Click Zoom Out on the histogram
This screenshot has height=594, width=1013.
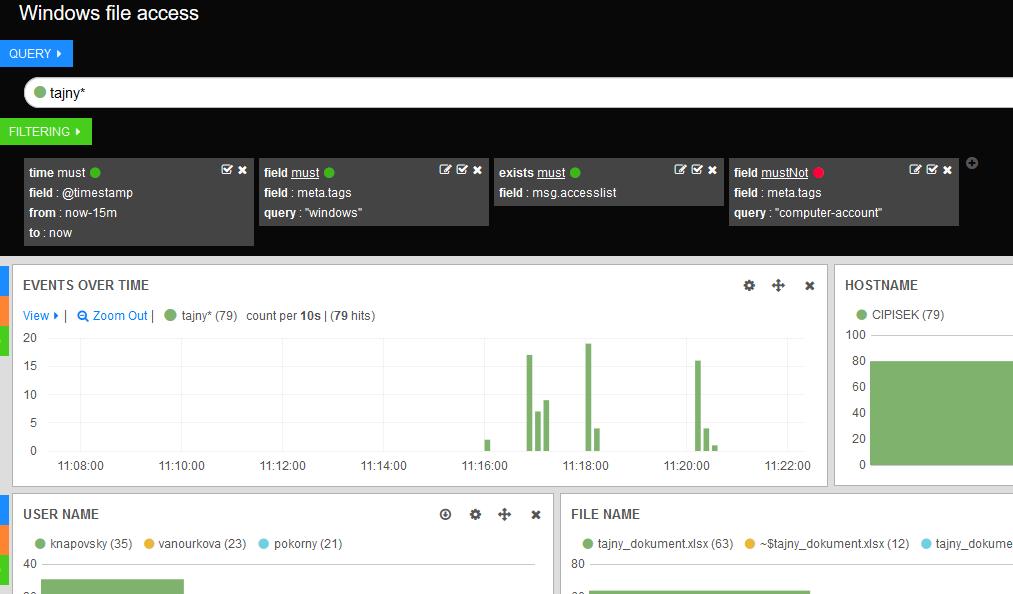point(112,315)
